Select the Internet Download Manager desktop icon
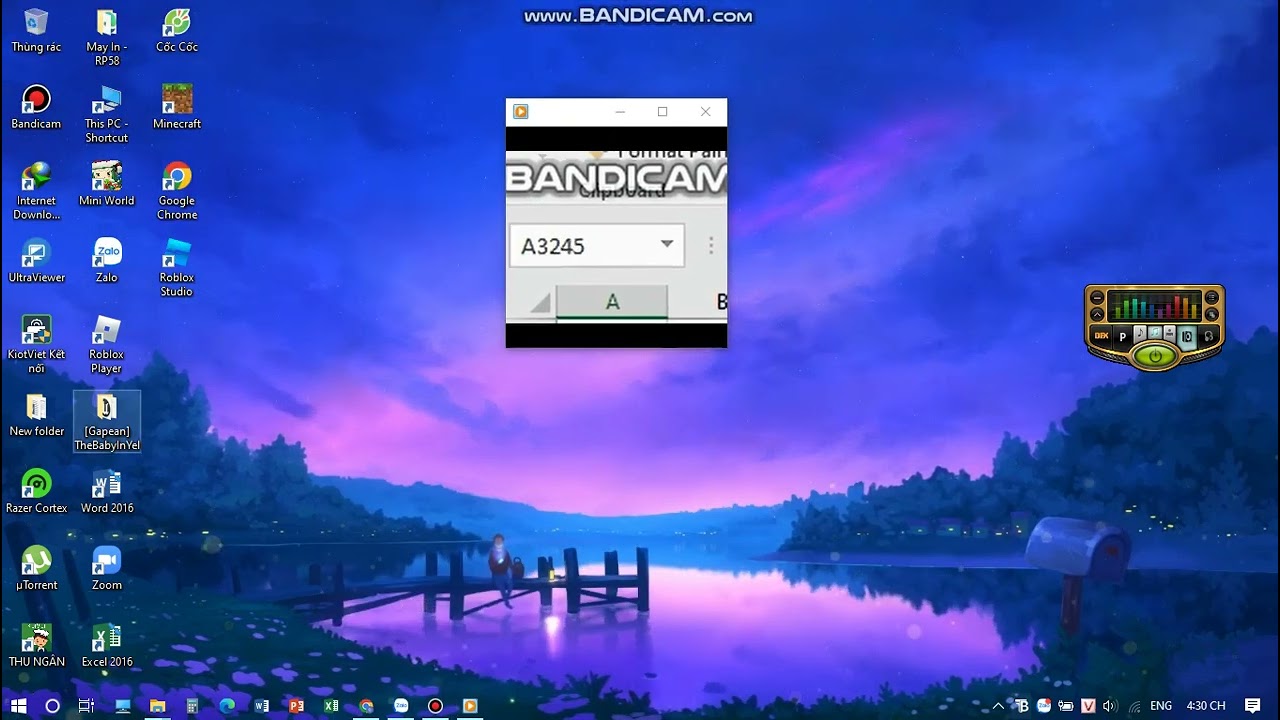The image size is (1280, 720). (x=36, y=191)
